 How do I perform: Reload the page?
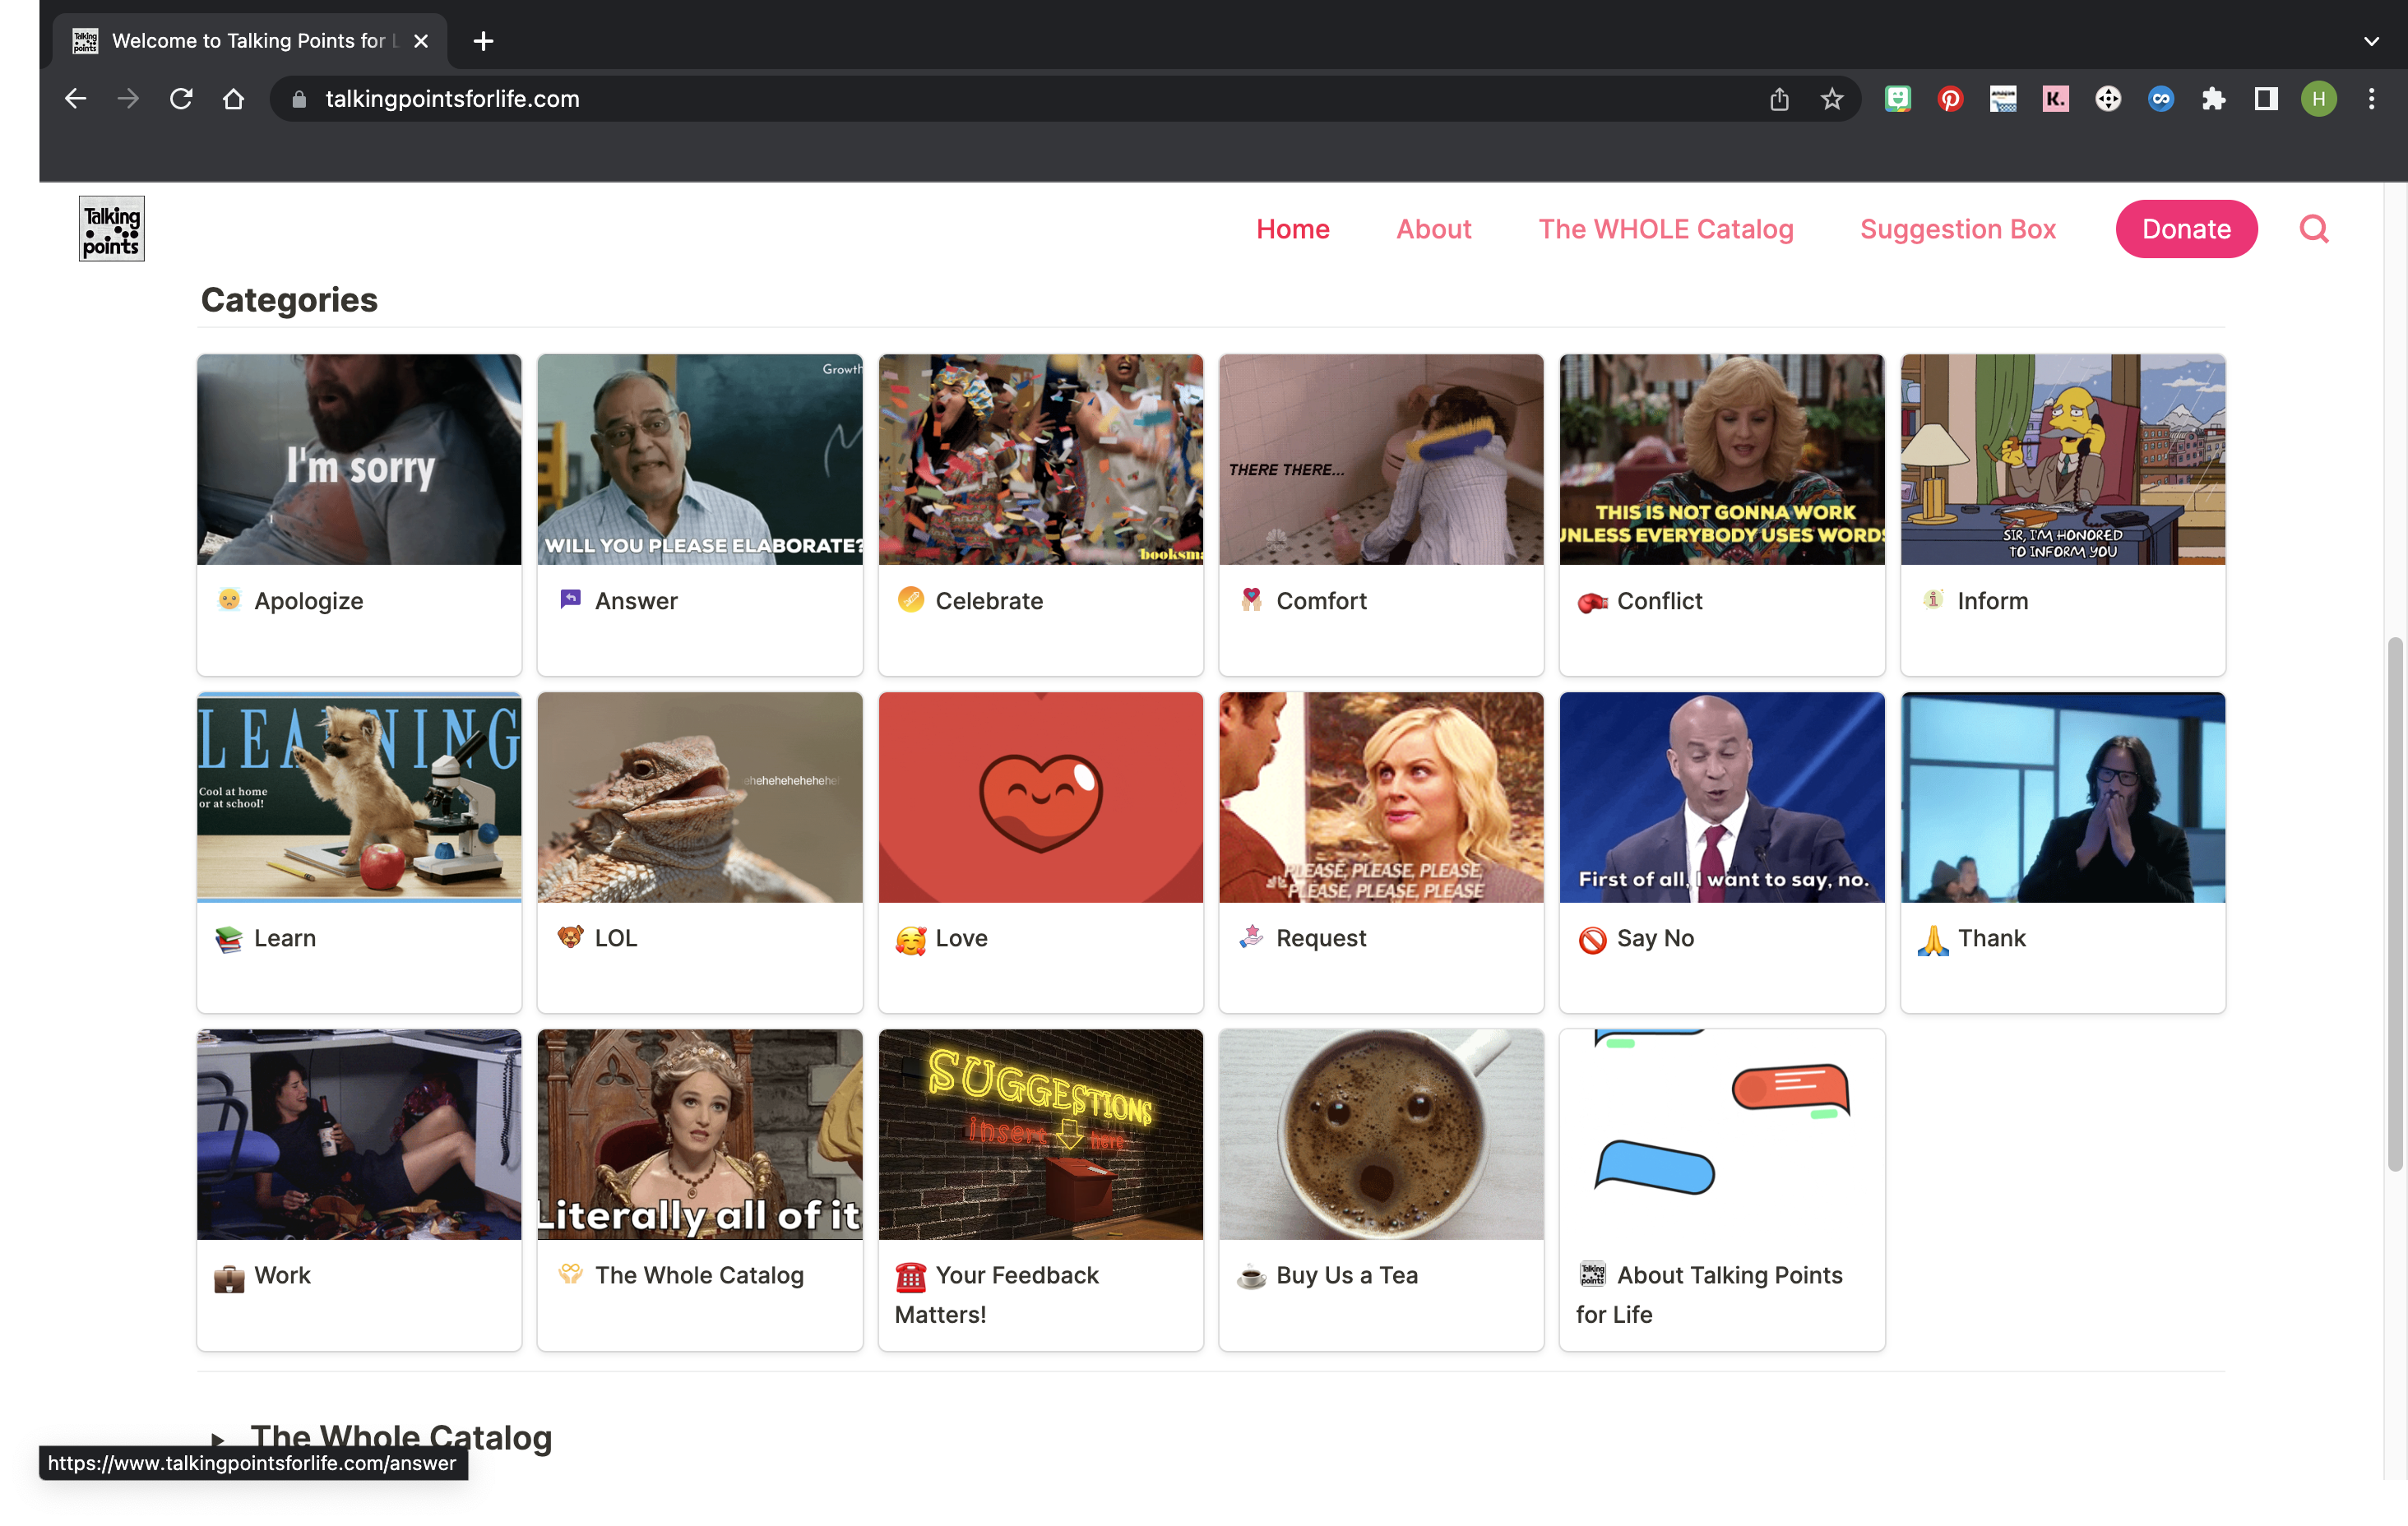pos(181,99)
